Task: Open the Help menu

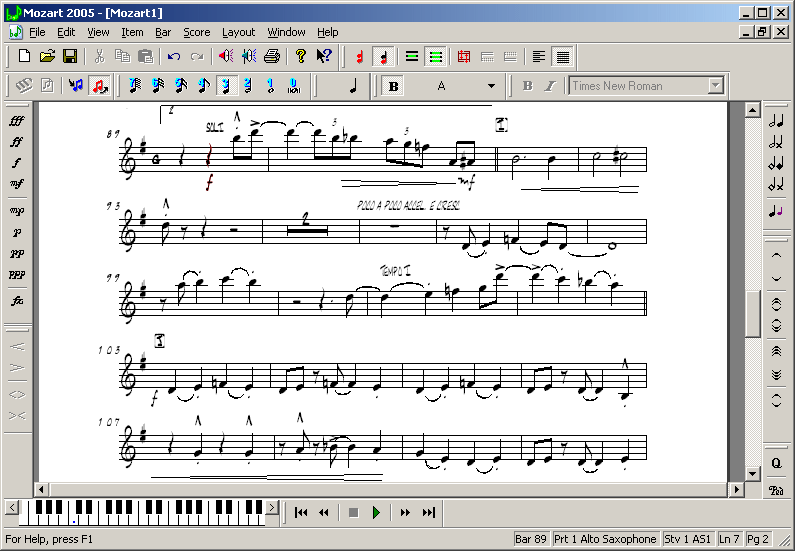Action: (x=328, y=32)
